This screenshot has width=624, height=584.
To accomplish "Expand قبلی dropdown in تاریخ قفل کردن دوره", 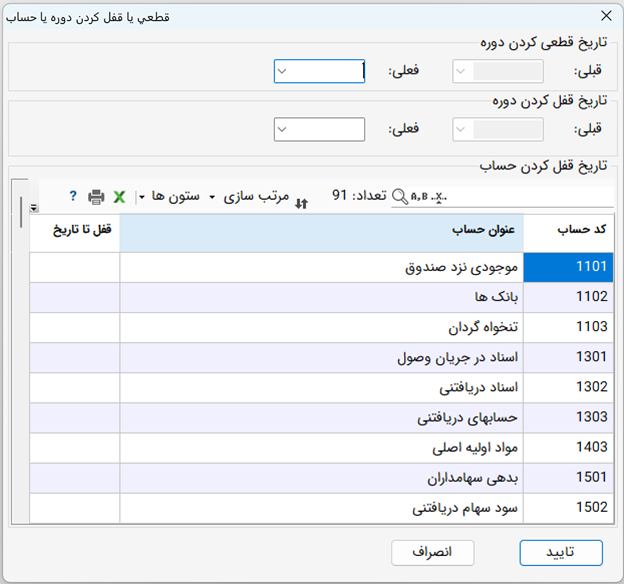I will point(460,129).
